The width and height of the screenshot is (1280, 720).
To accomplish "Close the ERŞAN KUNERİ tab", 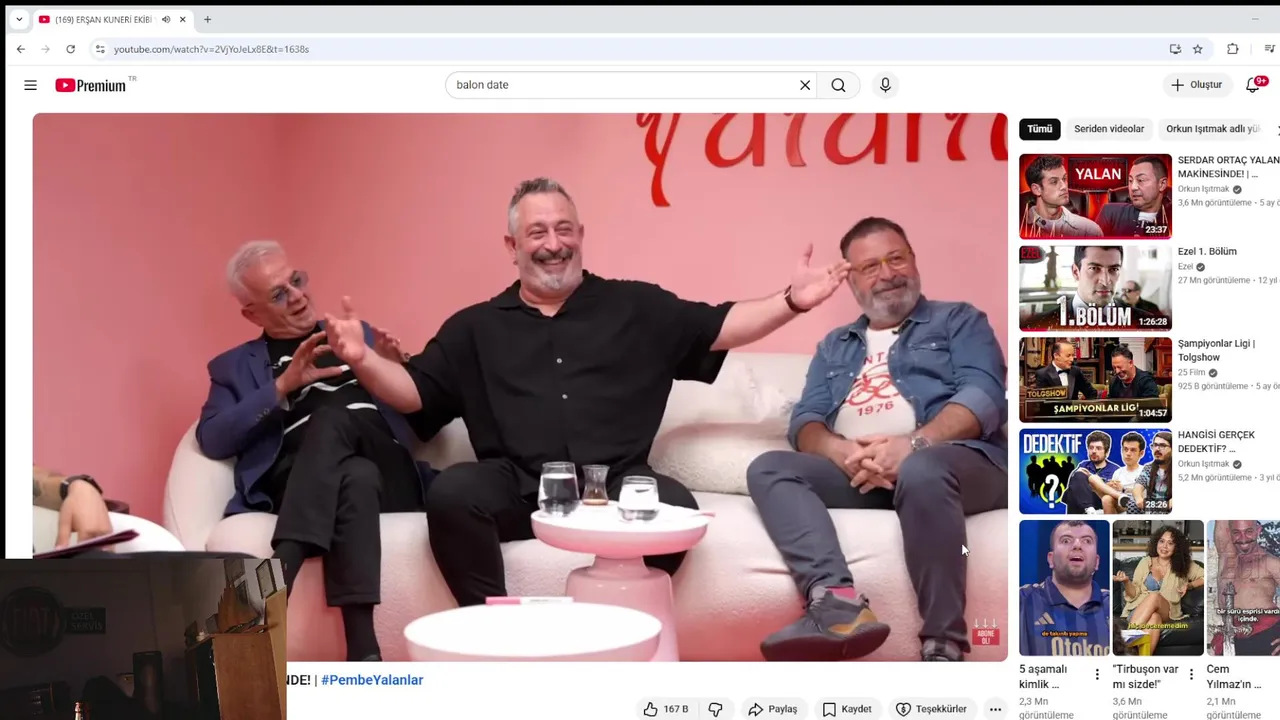I will click(183, 19).
